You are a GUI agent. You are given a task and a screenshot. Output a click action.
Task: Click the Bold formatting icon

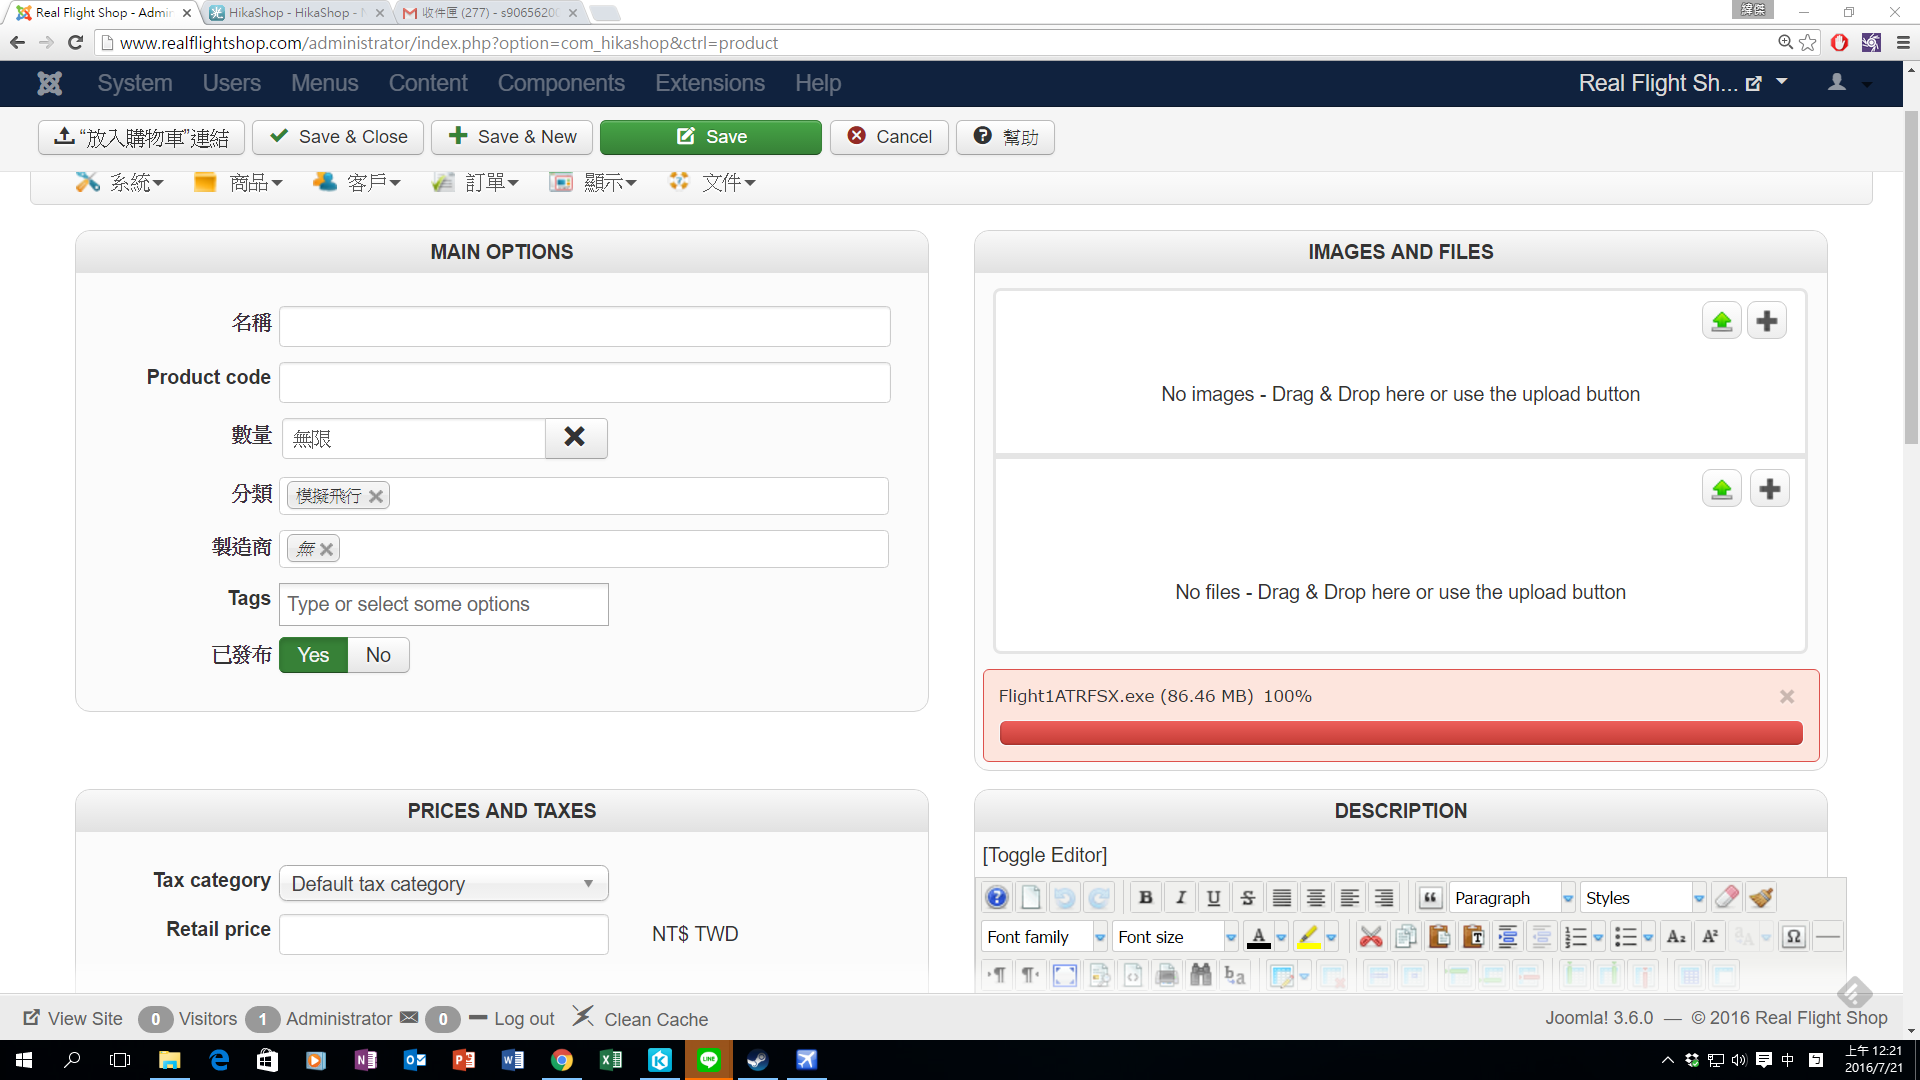click(x=1146, y=897)
